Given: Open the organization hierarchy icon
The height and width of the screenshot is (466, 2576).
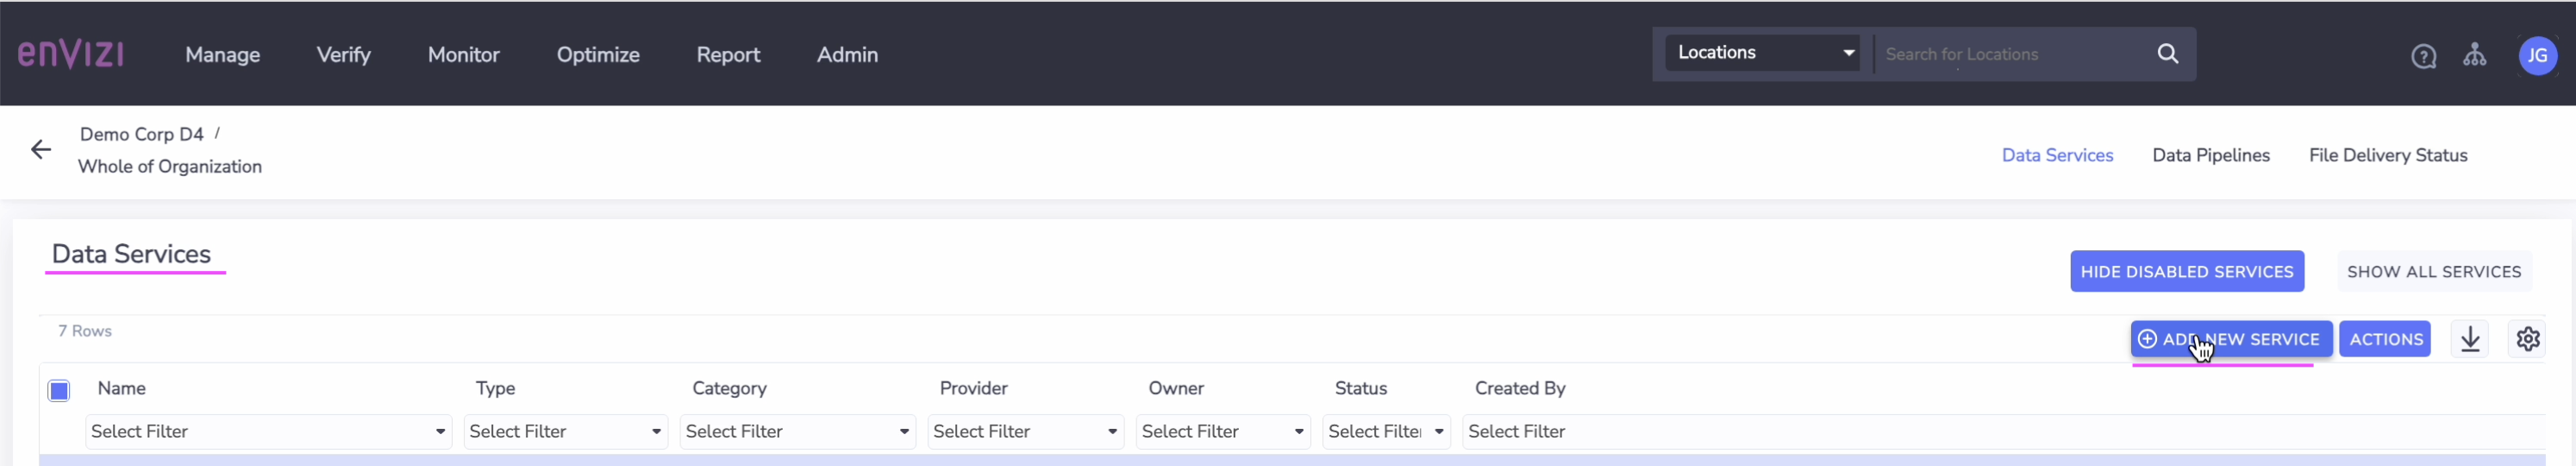Looking at the screenshot, I should point(2474,55).
